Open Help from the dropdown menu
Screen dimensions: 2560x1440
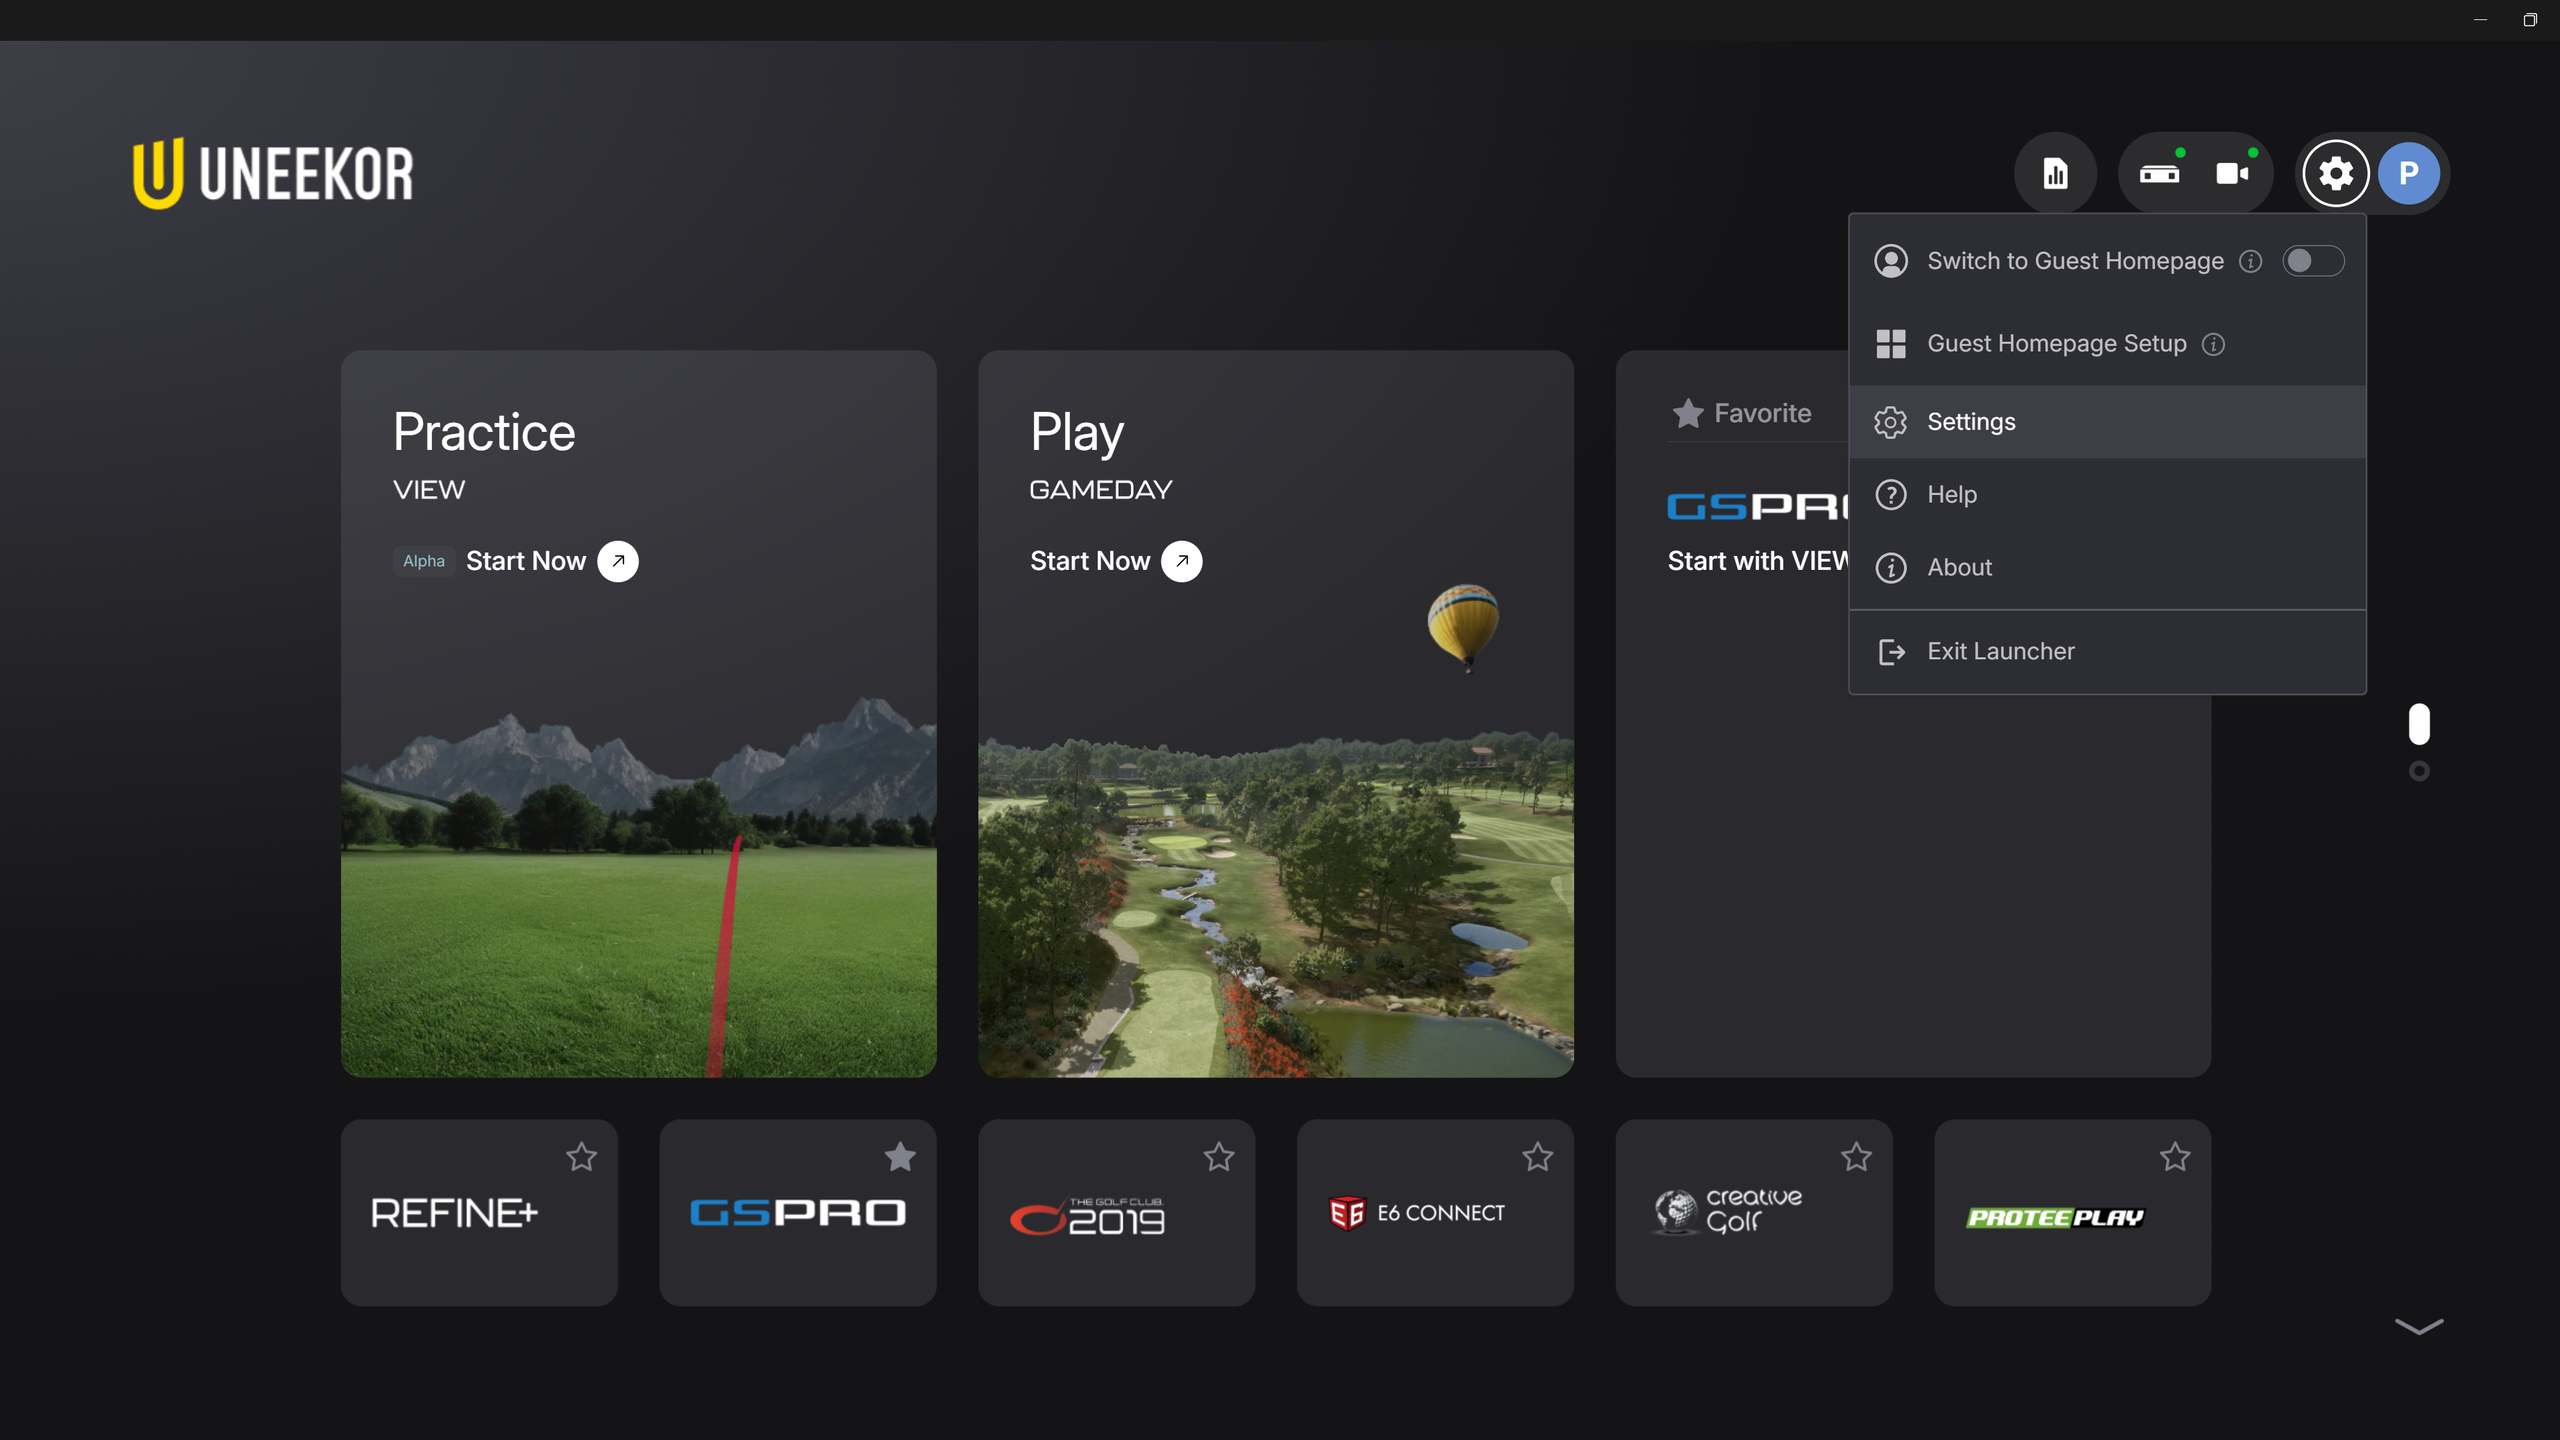tap(2107, 495)
